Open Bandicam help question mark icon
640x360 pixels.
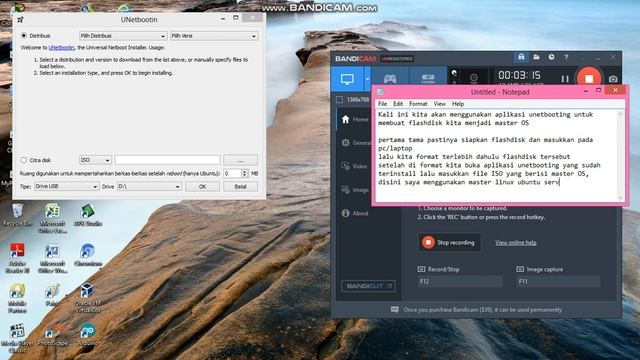click(x=566, y=57)
